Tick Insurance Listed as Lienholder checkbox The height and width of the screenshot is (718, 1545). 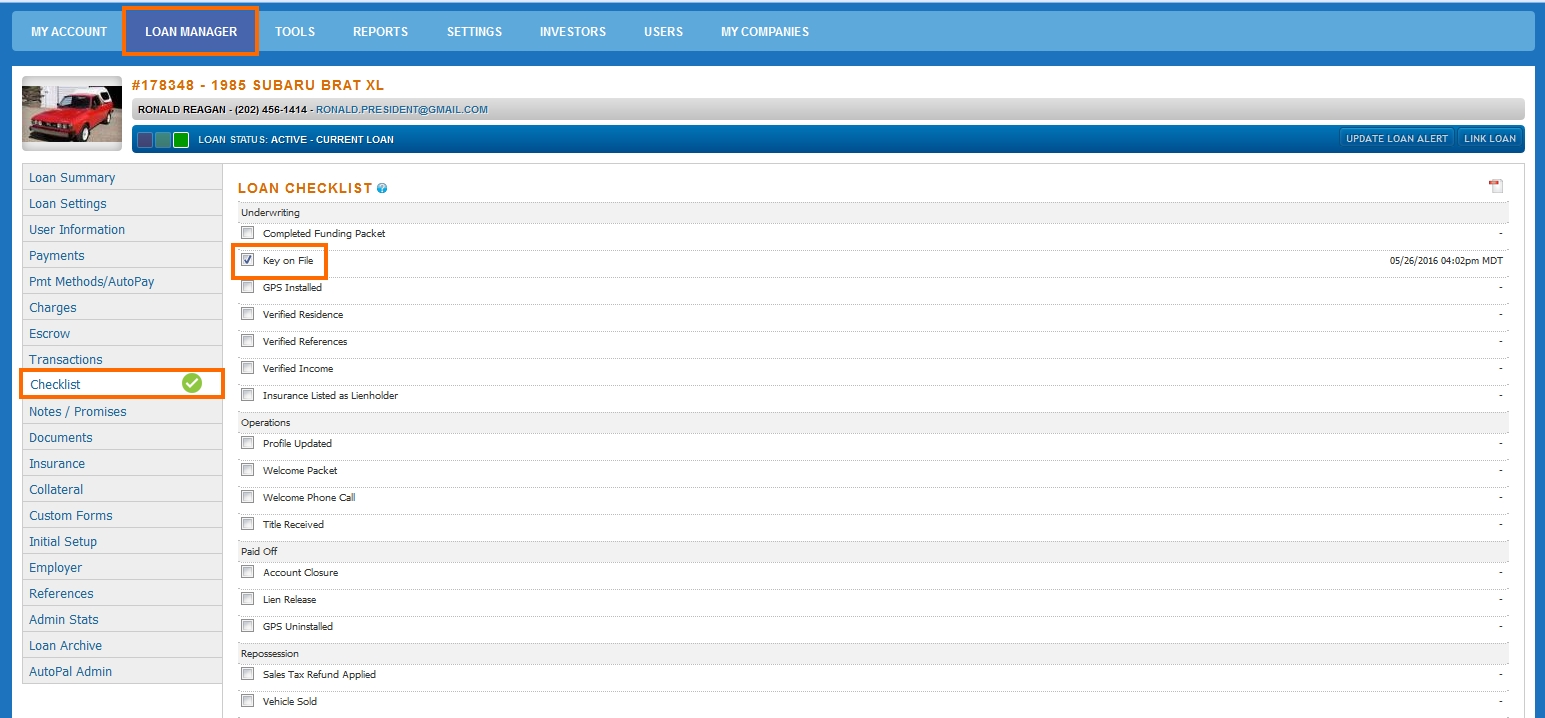[x=248, y=395]
